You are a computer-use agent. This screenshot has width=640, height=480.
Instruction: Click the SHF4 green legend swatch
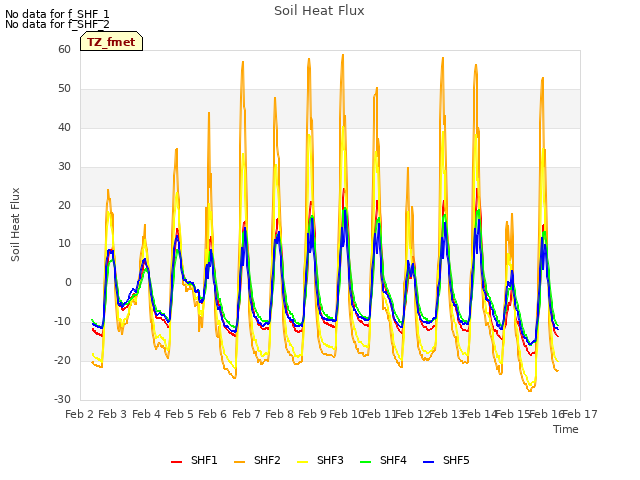pyautogui.click(x=366, y=461)
